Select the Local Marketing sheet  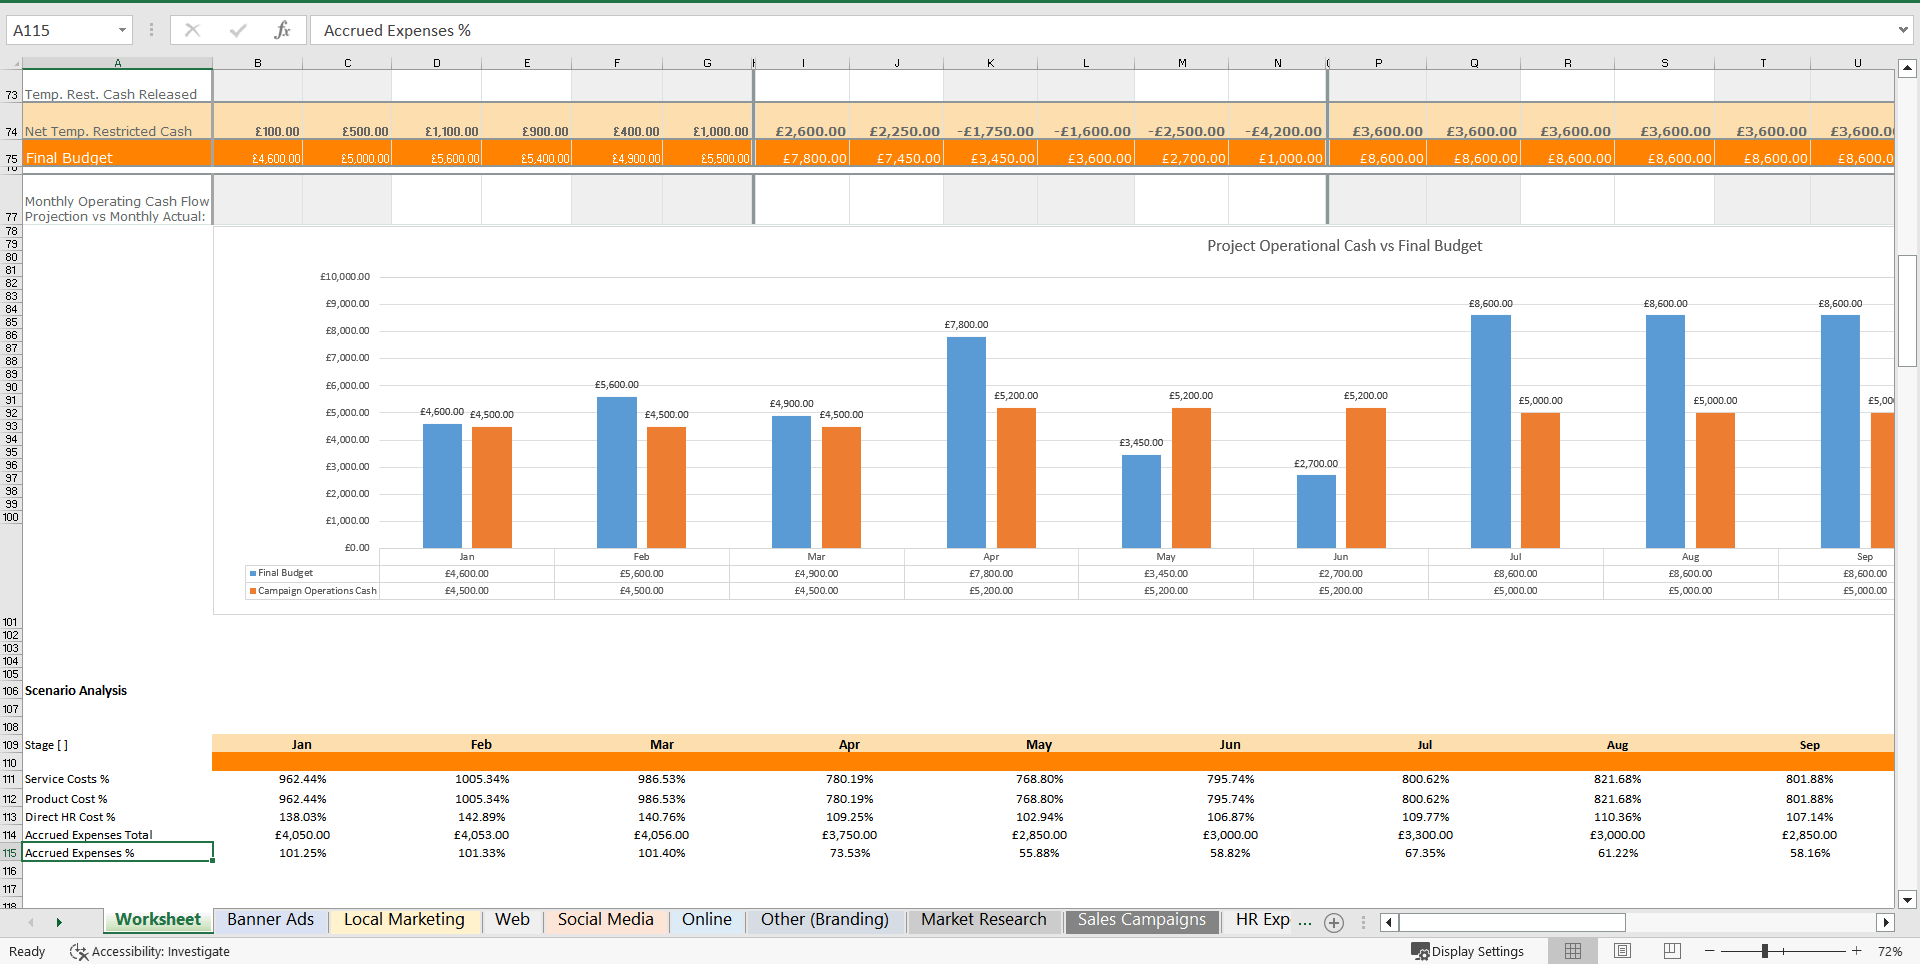[404, 920]
